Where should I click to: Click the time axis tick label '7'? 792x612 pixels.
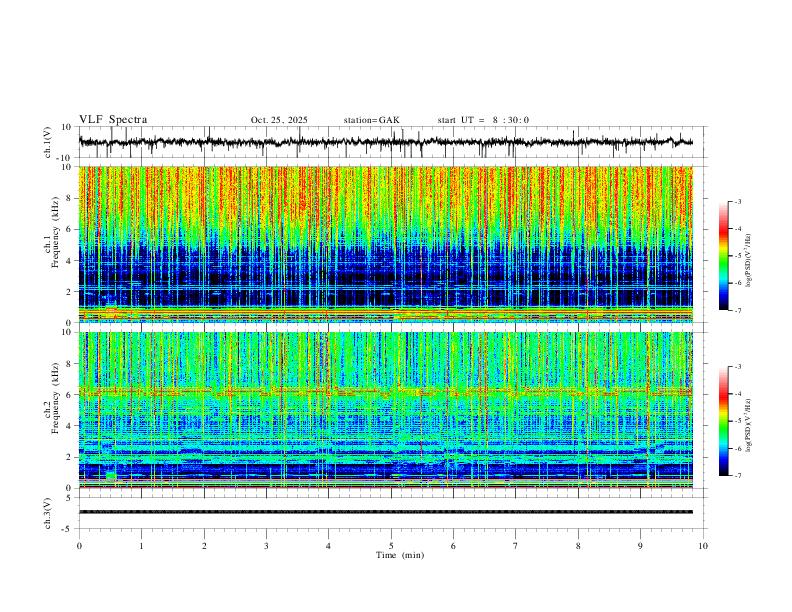coord(516,546)
